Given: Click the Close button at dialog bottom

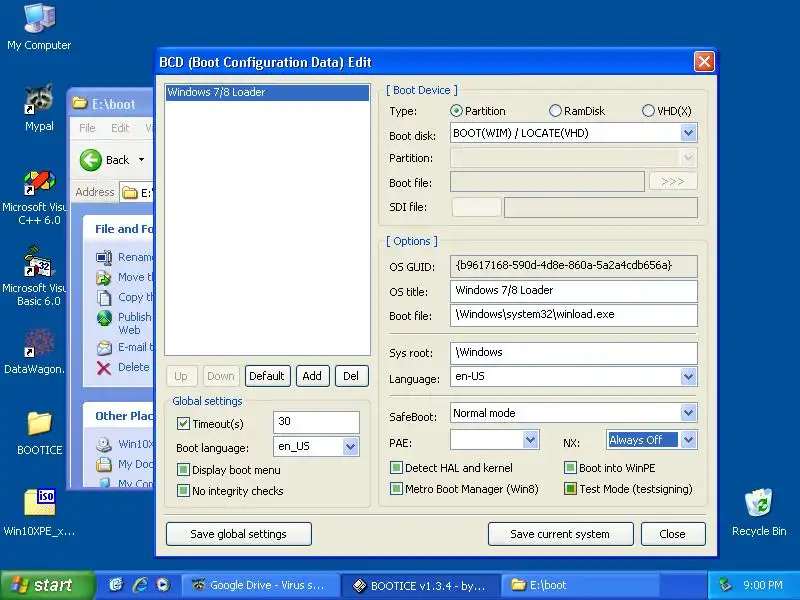Looking at the screenshot, I should pos(673,534).
